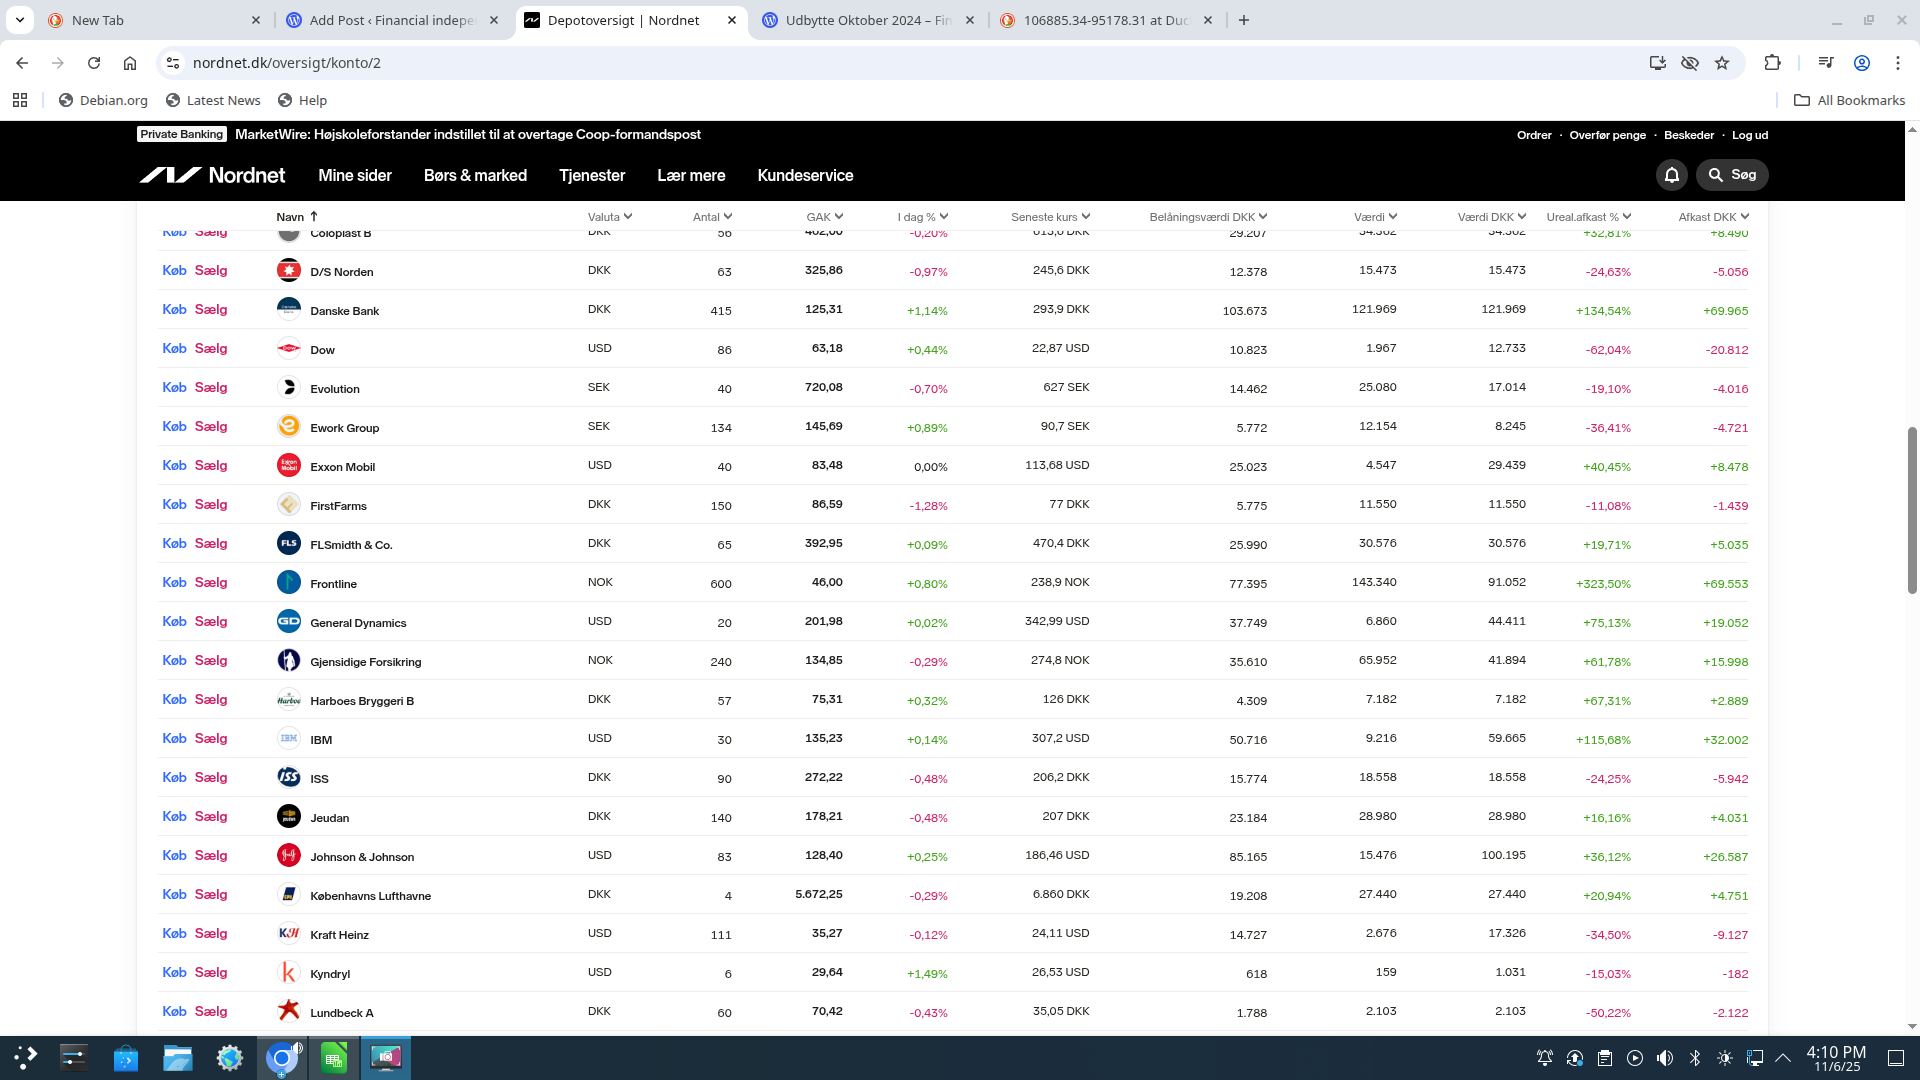
Task: Open the Tjenester menu
Action: [x=592, y=175]
